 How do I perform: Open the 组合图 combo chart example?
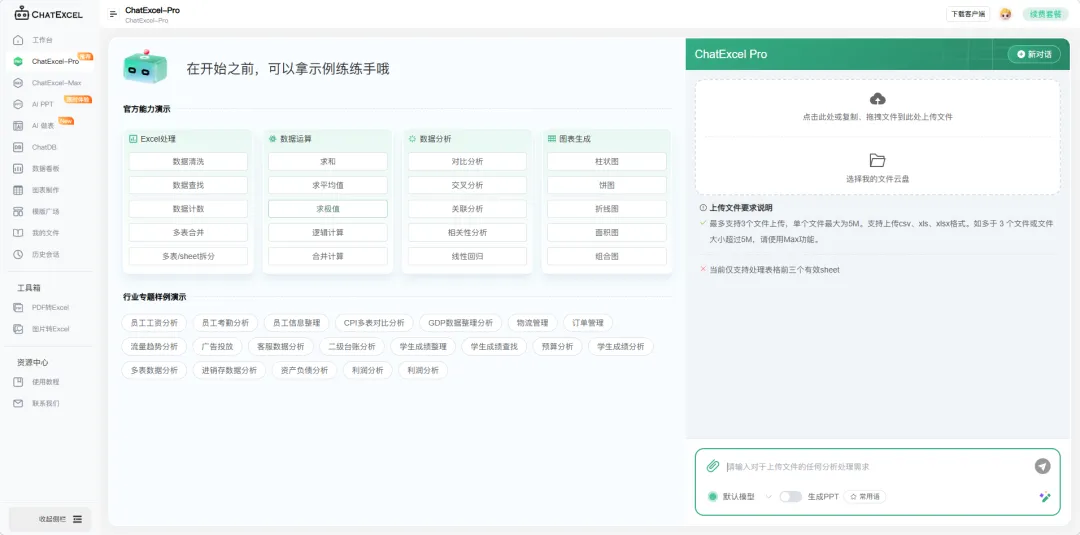(x=607, y=256)
